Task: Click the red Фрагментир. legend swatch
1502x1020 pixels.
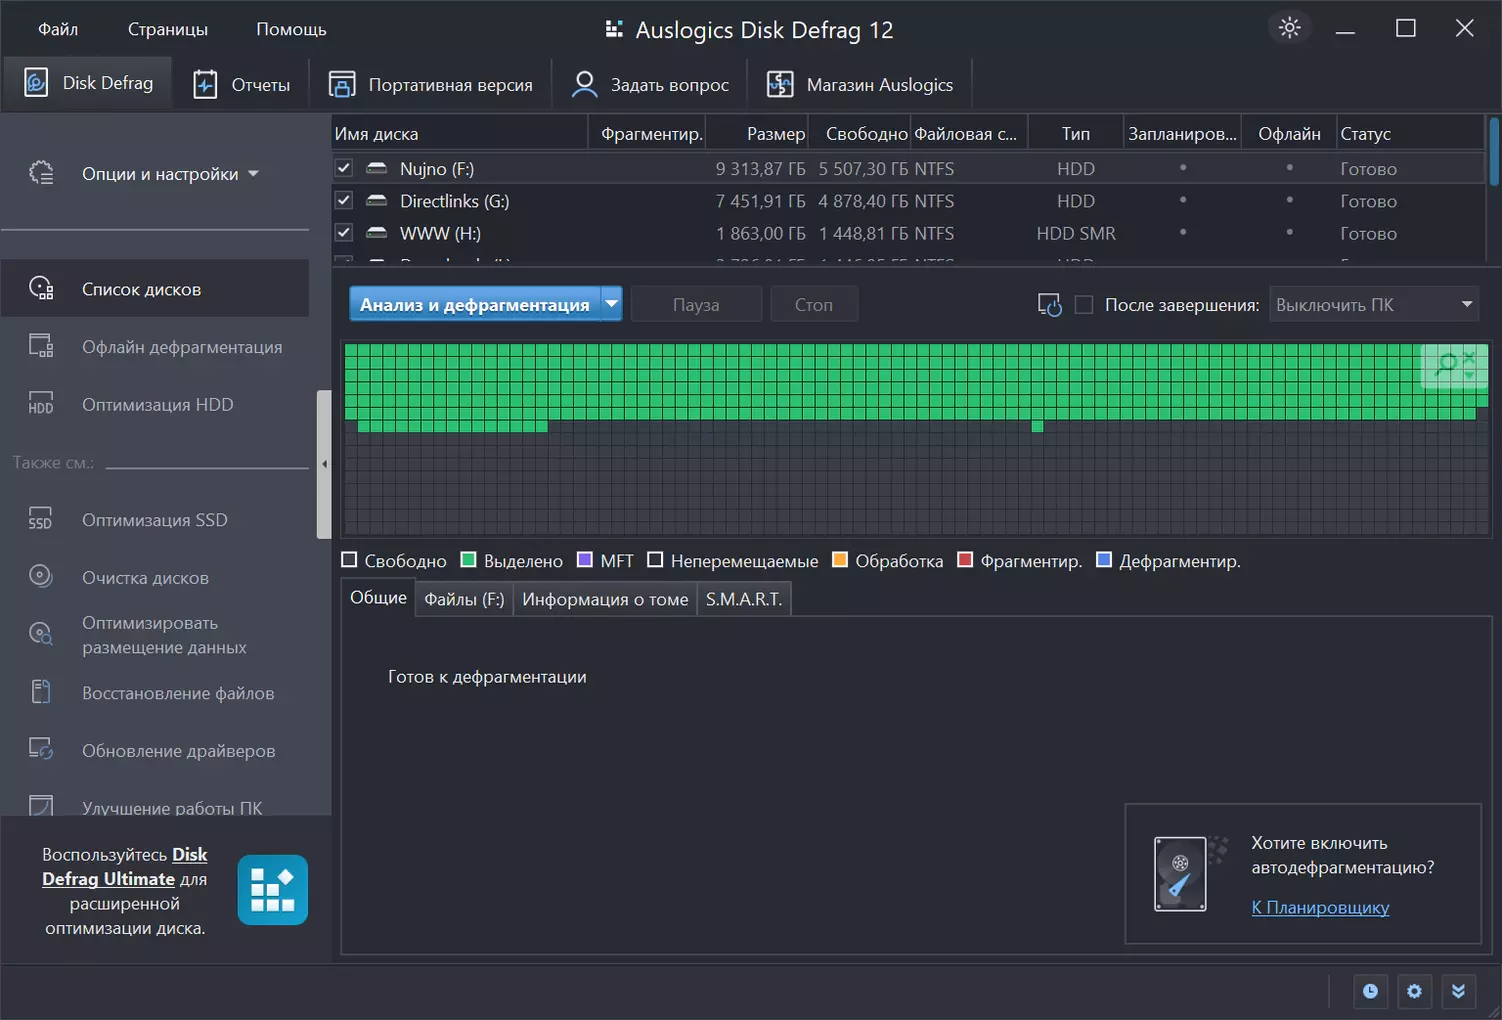Action: [965, 560]
